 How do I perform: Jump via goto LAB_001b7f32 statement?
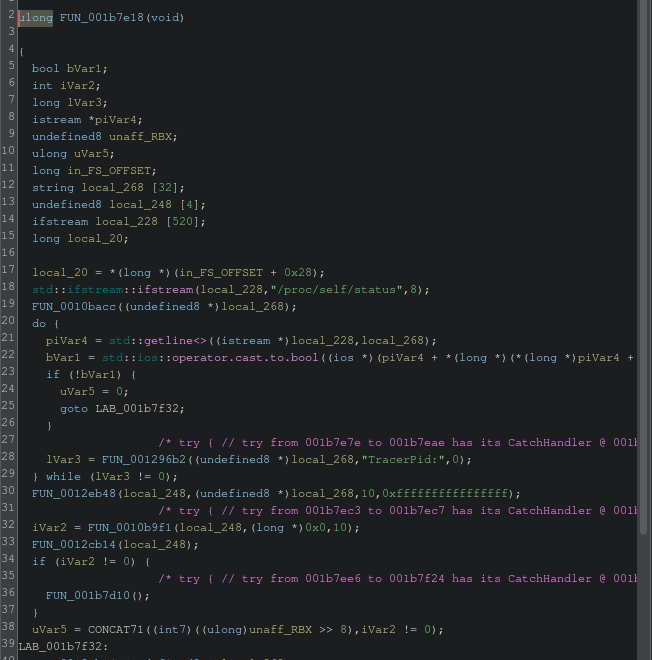point(122,408)
